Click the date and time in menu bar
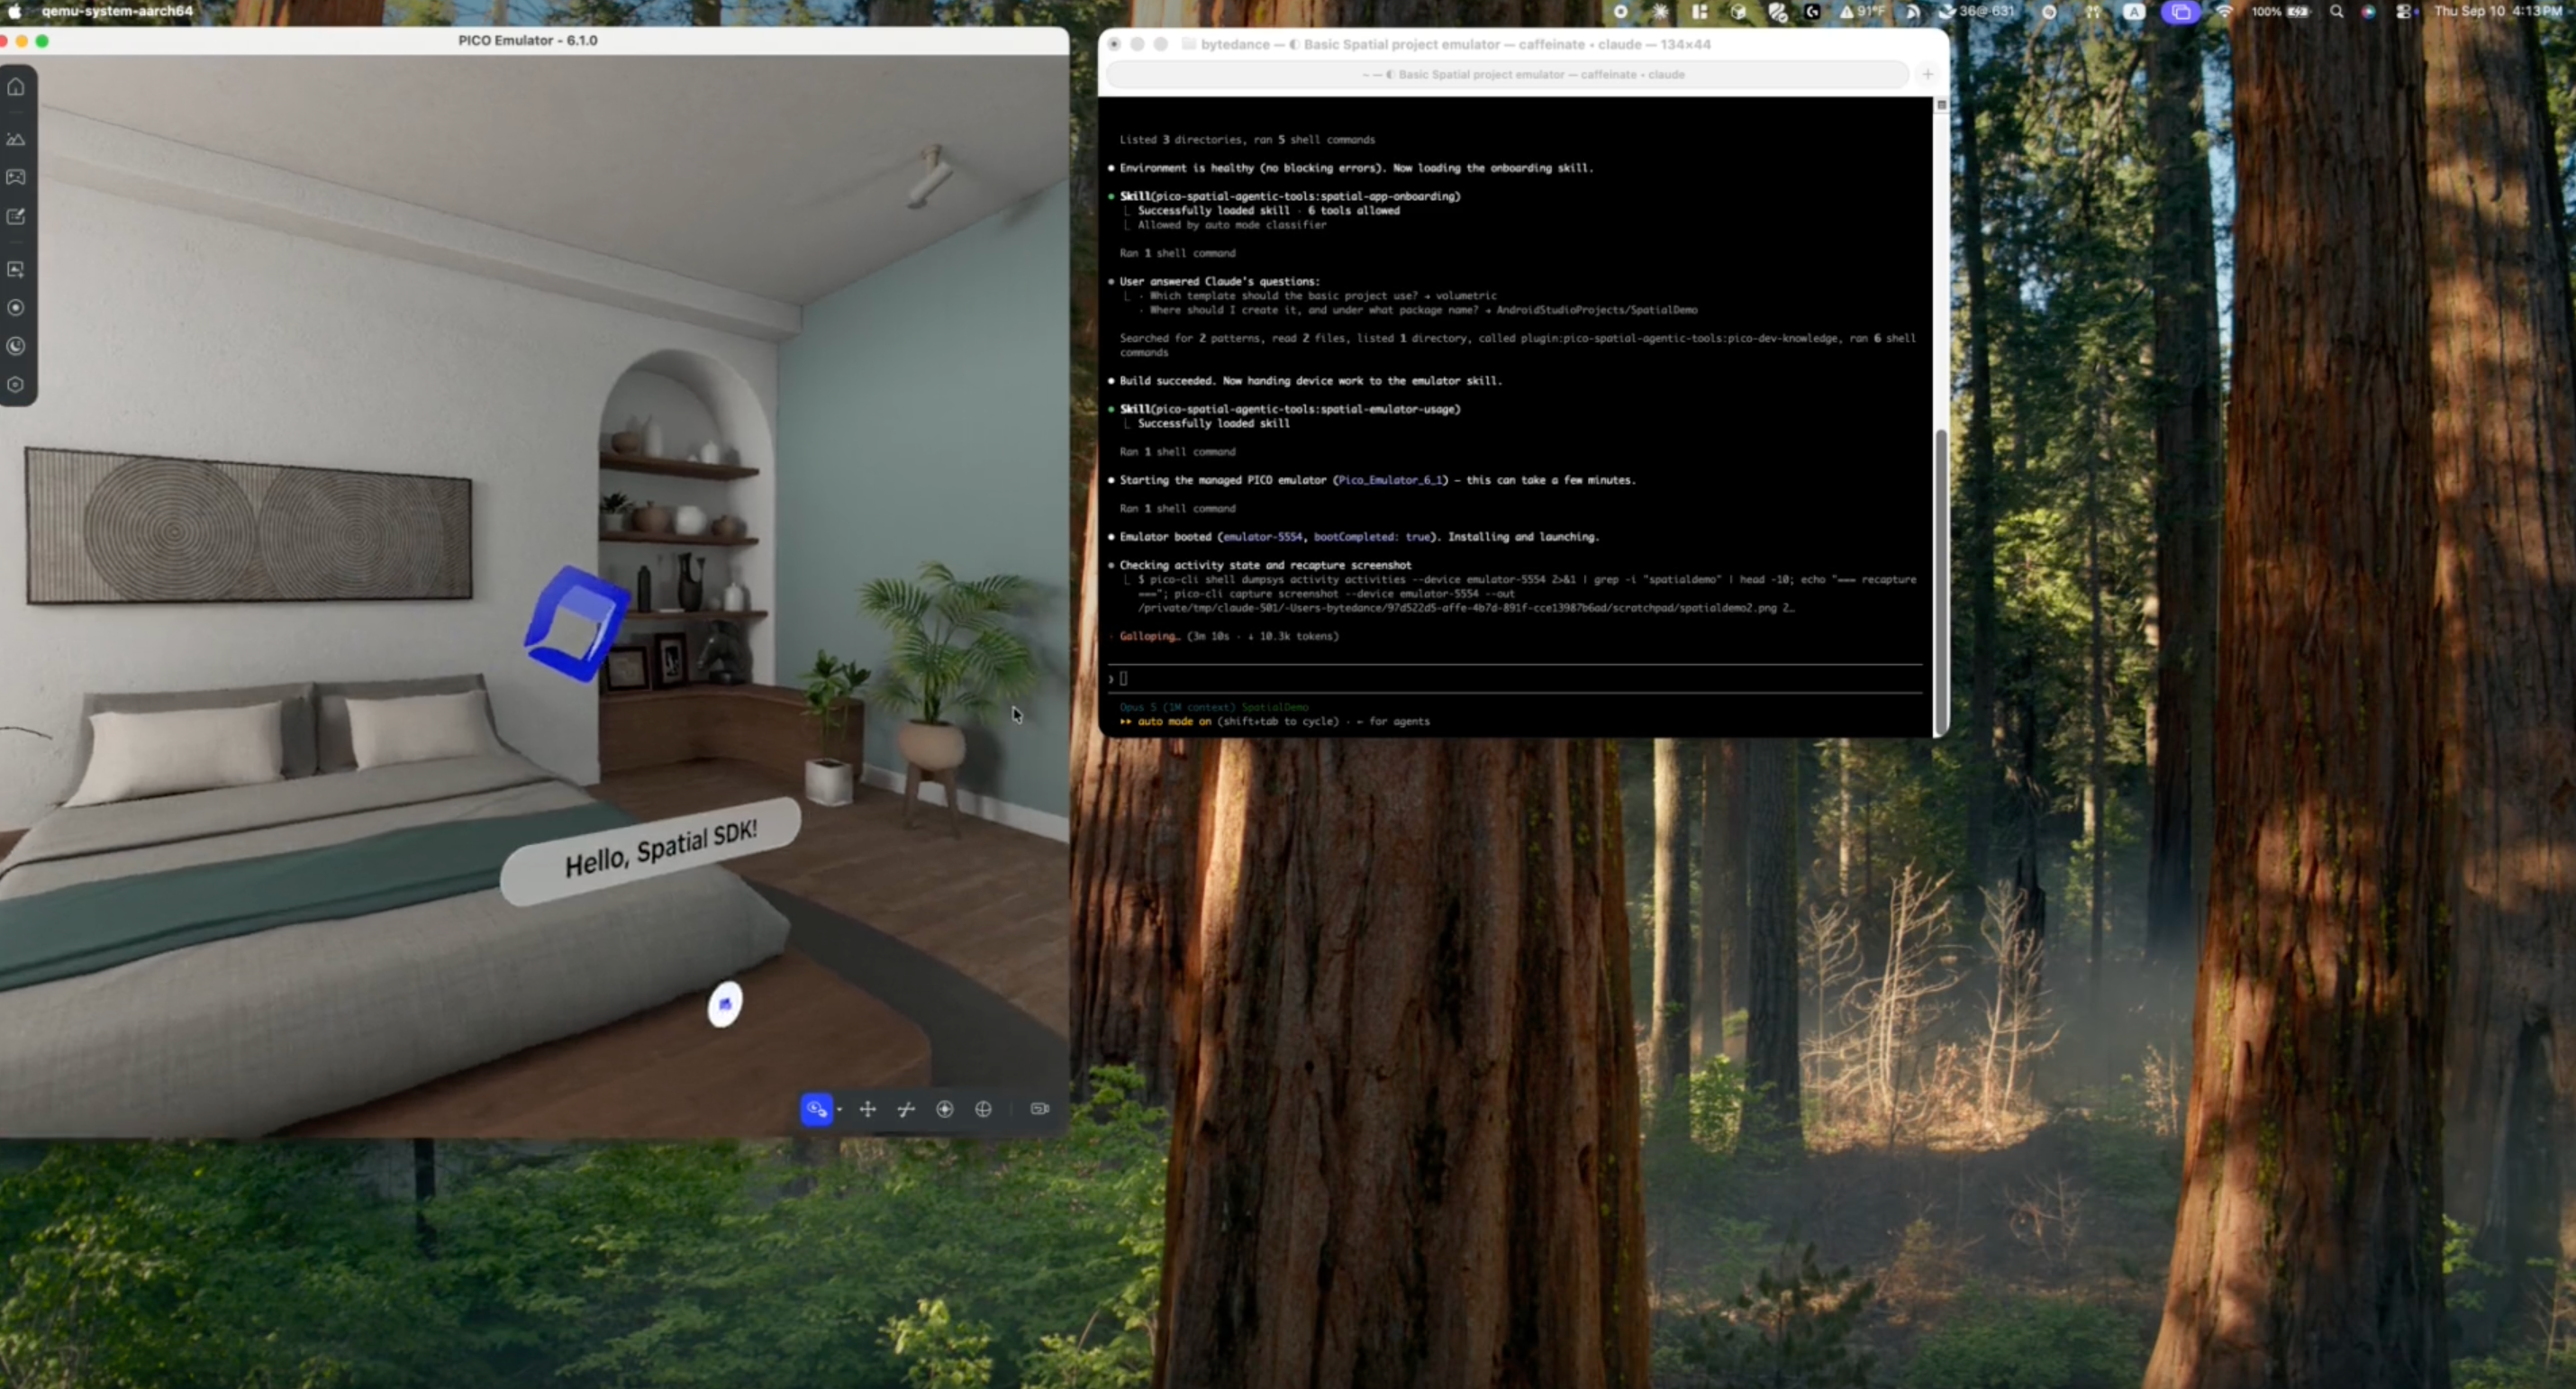Screen dimensions: 2576x1389 click(x=2498, y=11)
